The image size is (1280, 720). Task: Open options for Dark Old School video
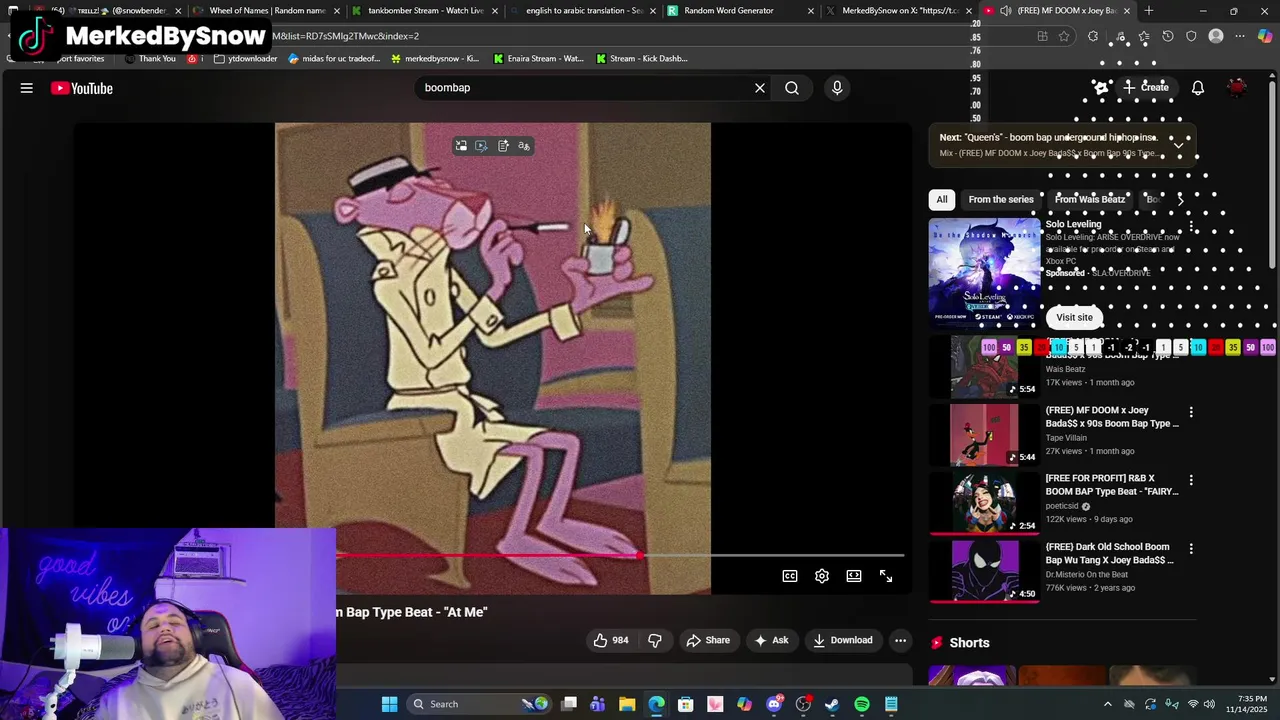pos(1191,549)
